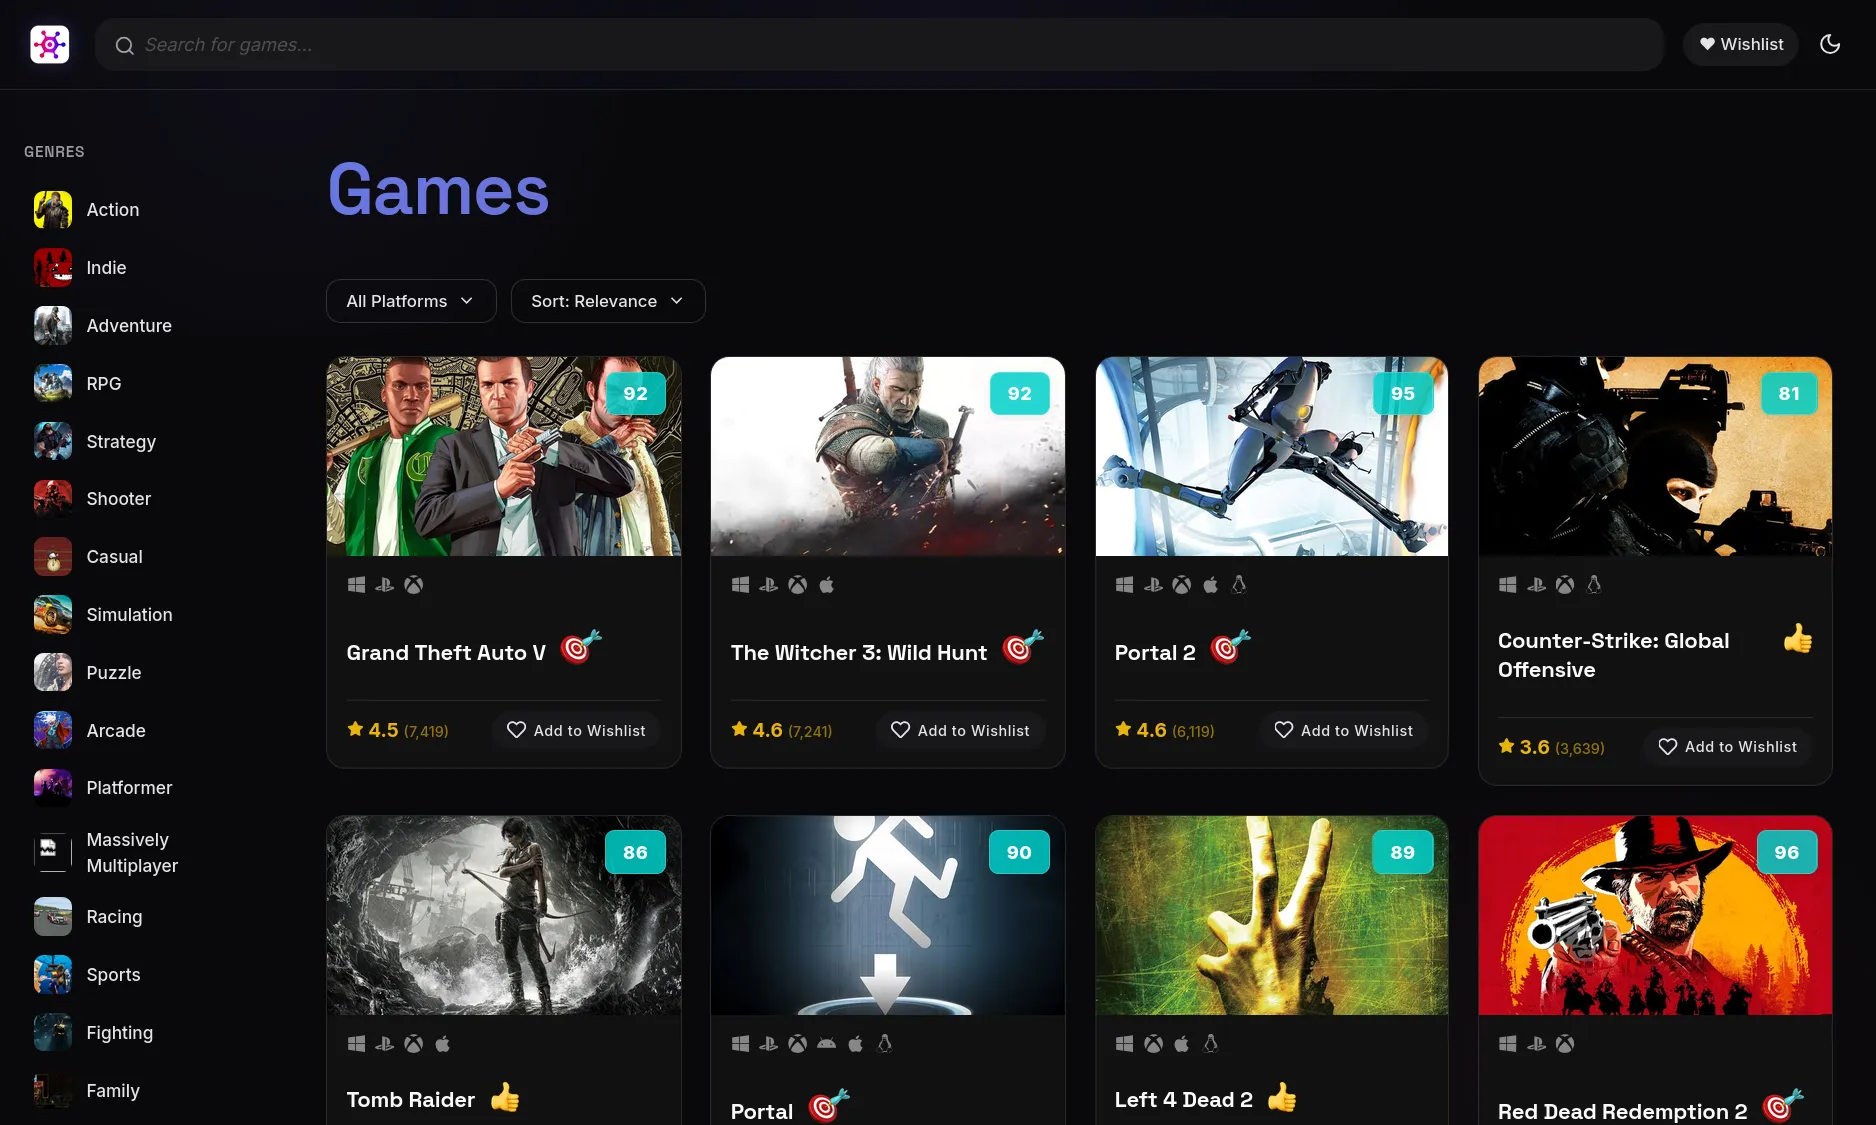The image size is (1876, 1125).
Task: Click the thumbs-up icon beside Left 4 Dead 2
Action: point(1282,1097)
